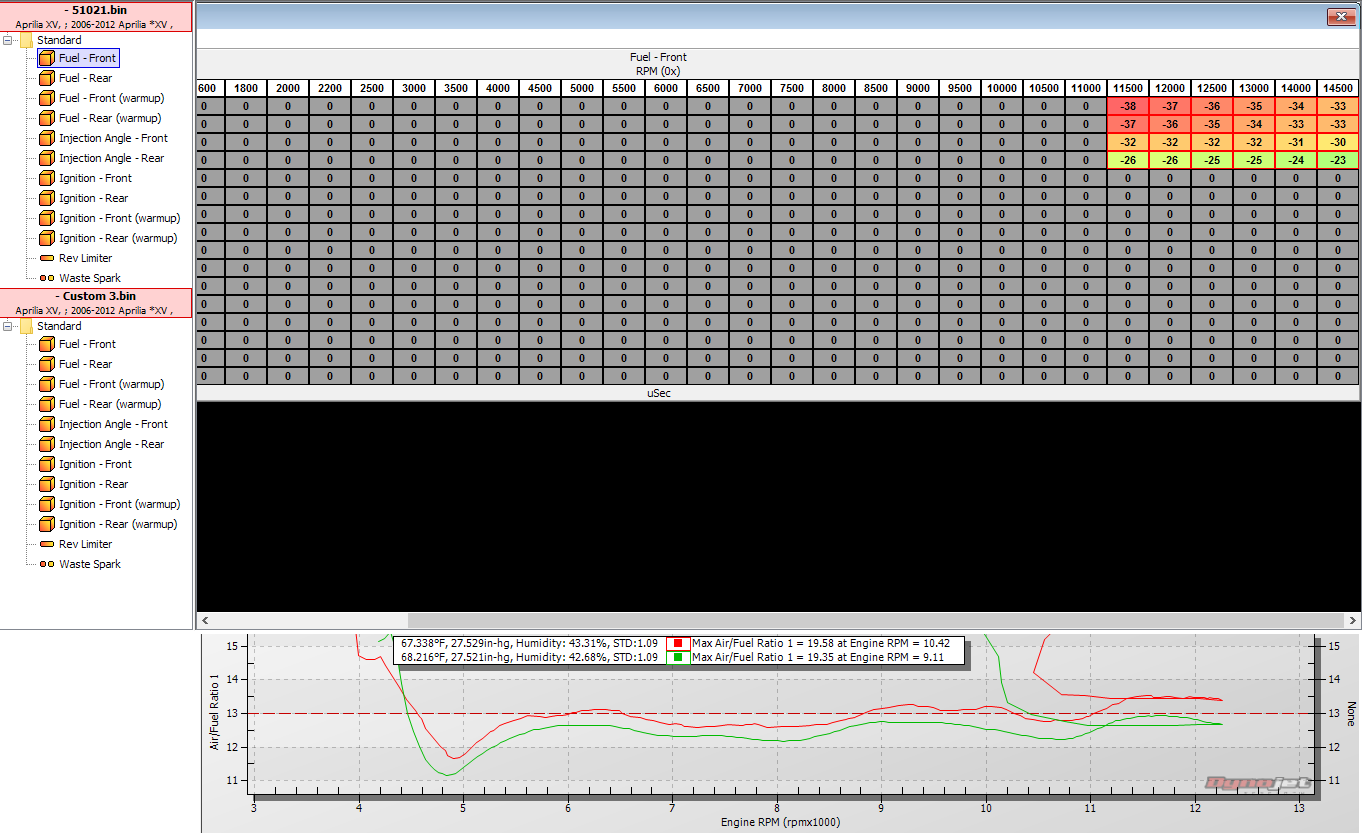The width and height of the screenshot is (1362, 836).
Task: Select the -30 cell under 14500
Action: click(1338, 142)
